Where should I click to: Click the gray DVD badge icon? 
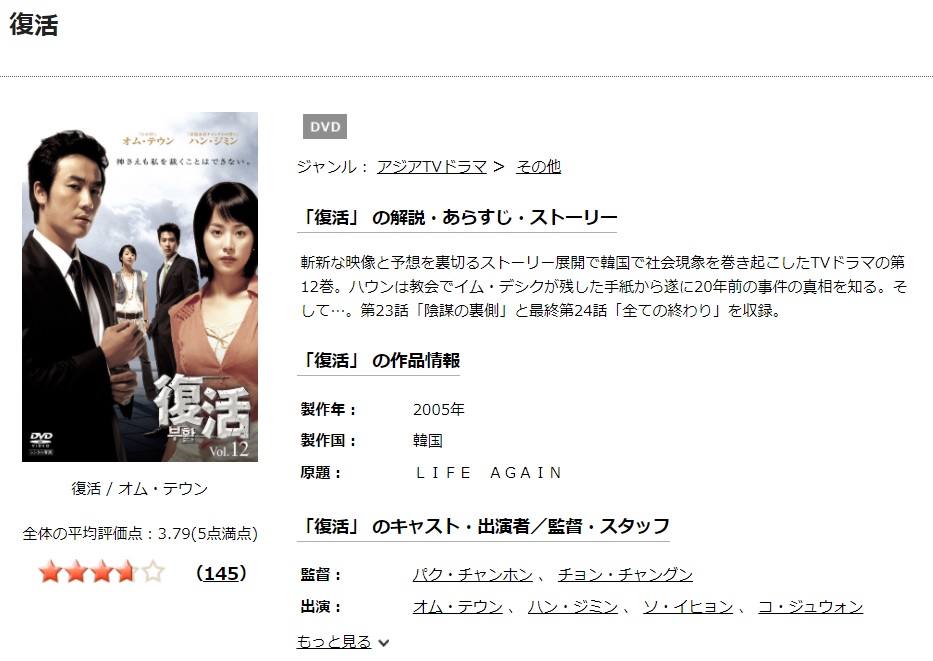tap(325, 126)
